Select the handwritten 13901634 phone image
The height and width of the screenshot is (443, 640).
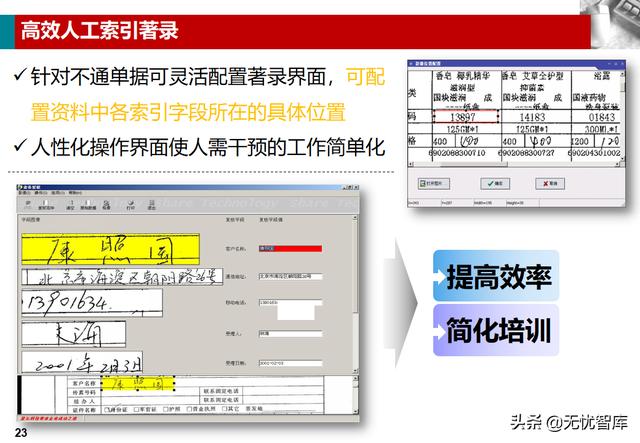pos(92,303)
